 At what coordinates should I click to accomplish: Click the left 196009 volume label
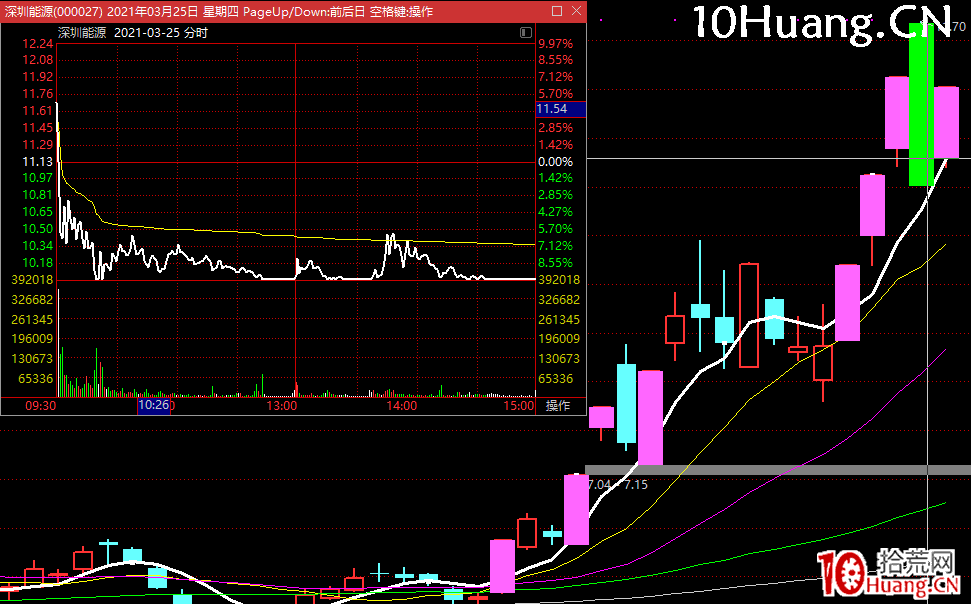click(x=32, y=339)
